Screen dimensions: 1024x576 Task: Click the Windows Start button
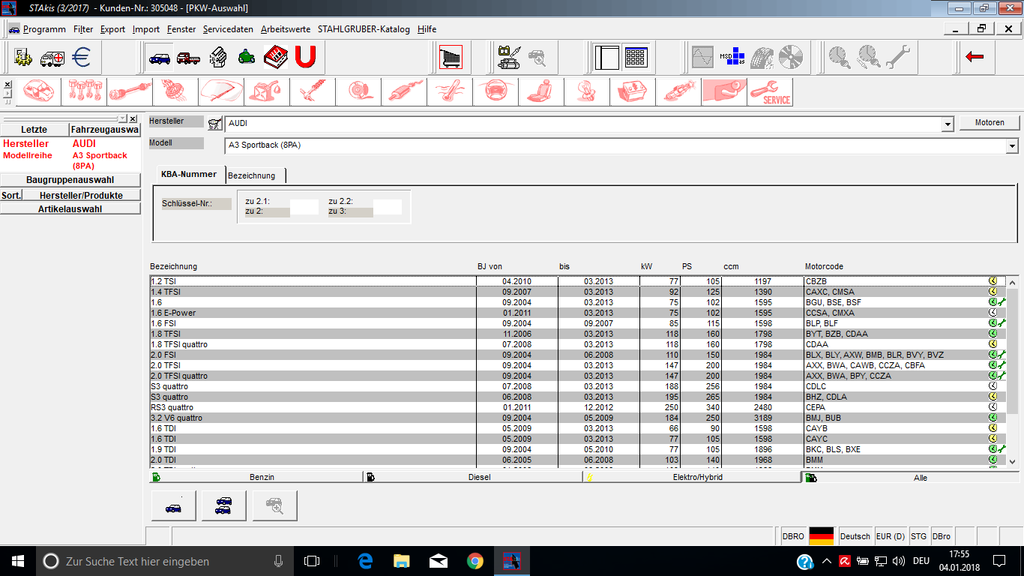pos(18,561)
